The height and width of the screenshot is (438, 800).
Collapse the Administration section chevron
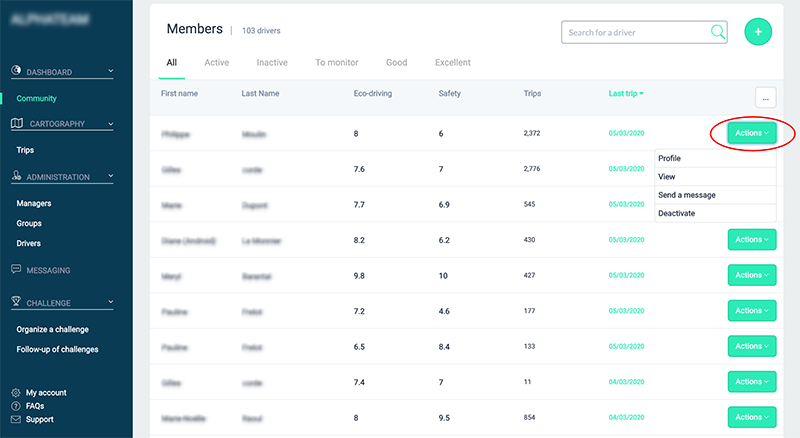(x=110, y=177)
